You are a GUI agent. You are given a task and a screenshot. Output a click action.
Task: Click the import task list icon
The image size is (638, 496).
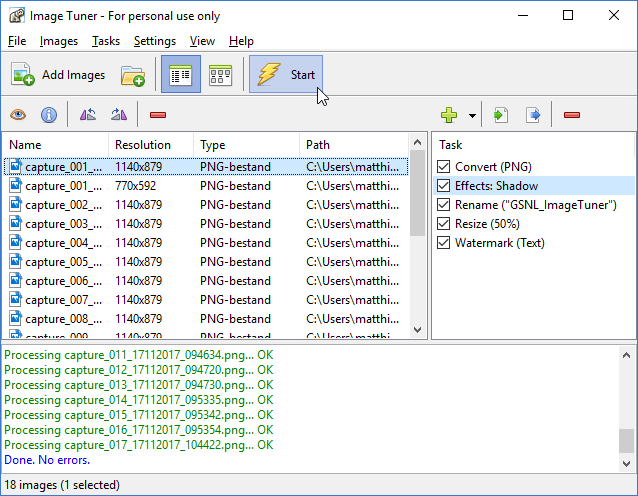click(x=501, y=115)
